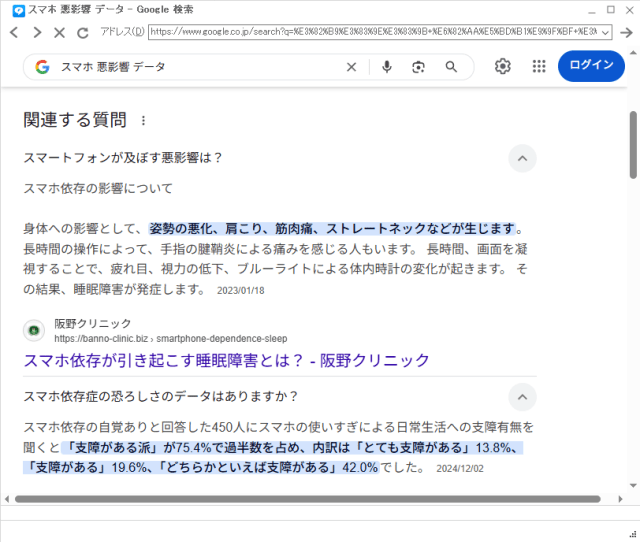Start voice search with the microphone icon
The height and width of the screenshot is (542, 640).
387,67
